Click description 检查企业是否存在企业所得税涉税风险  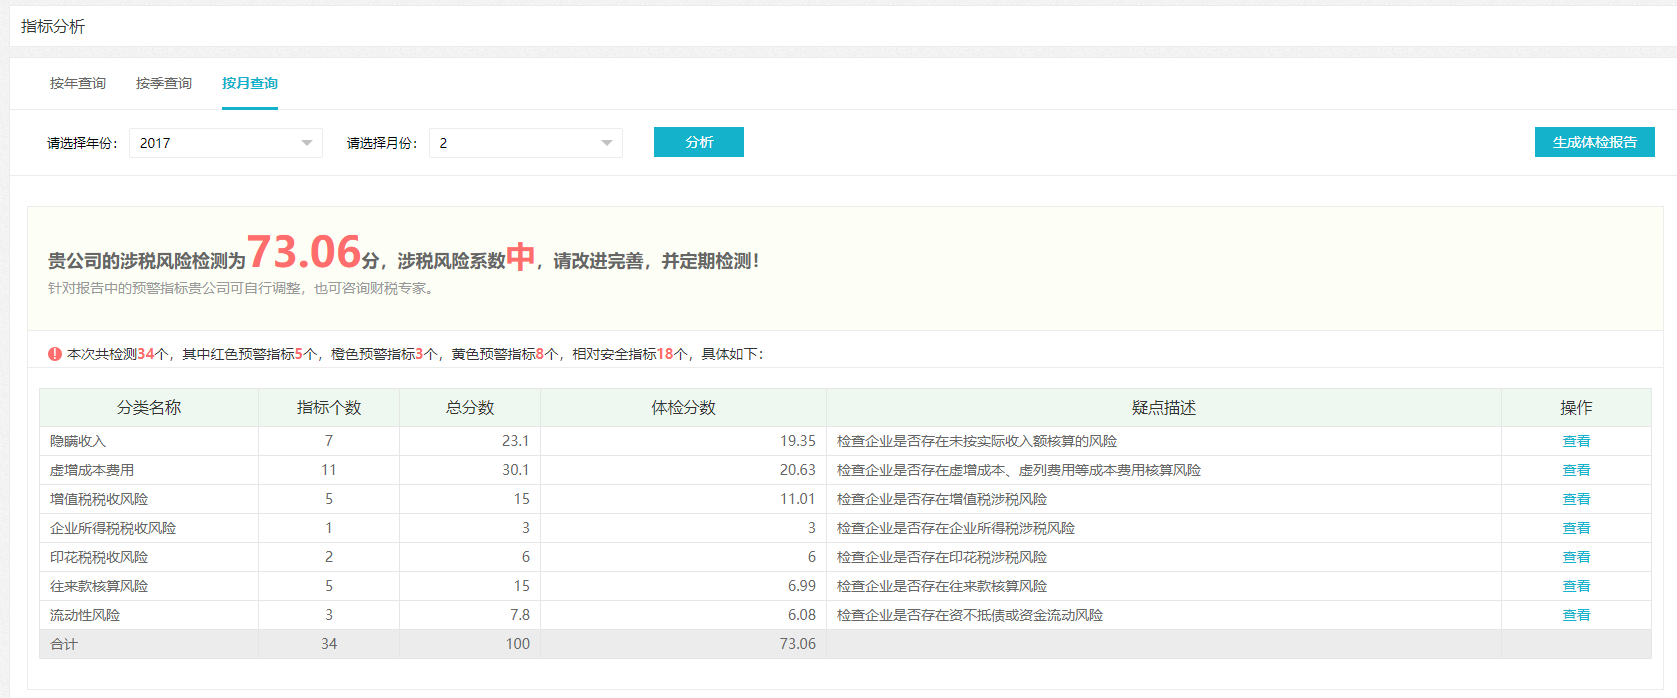pyautogui.click(x=956, y=528)
